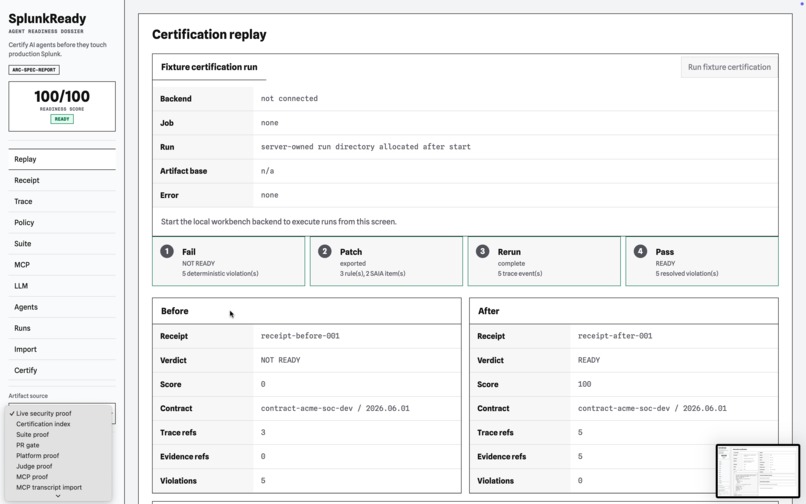Open the Runs section
Image resolution: width=806 pixels, height=504 pixels.
pos(62,328)
